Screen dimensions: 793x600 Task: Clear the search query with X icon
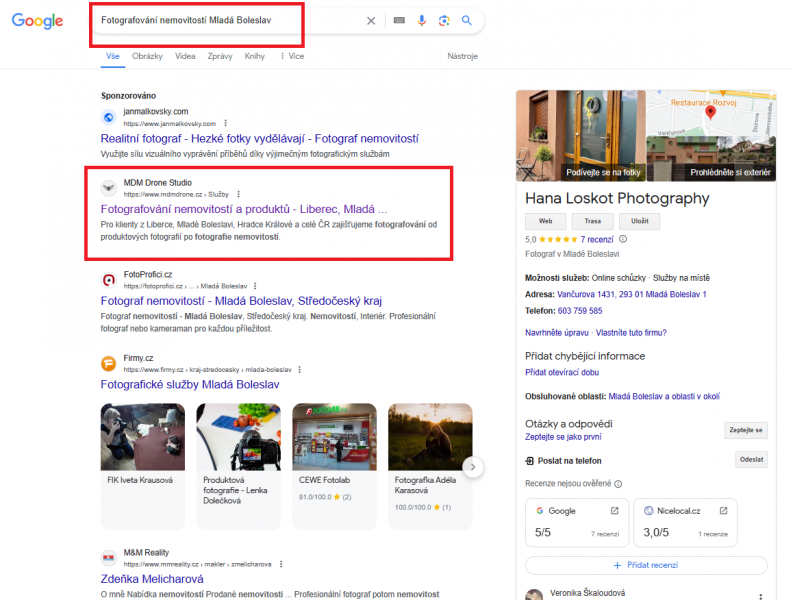pyautogui.click(x=371, y=21)
